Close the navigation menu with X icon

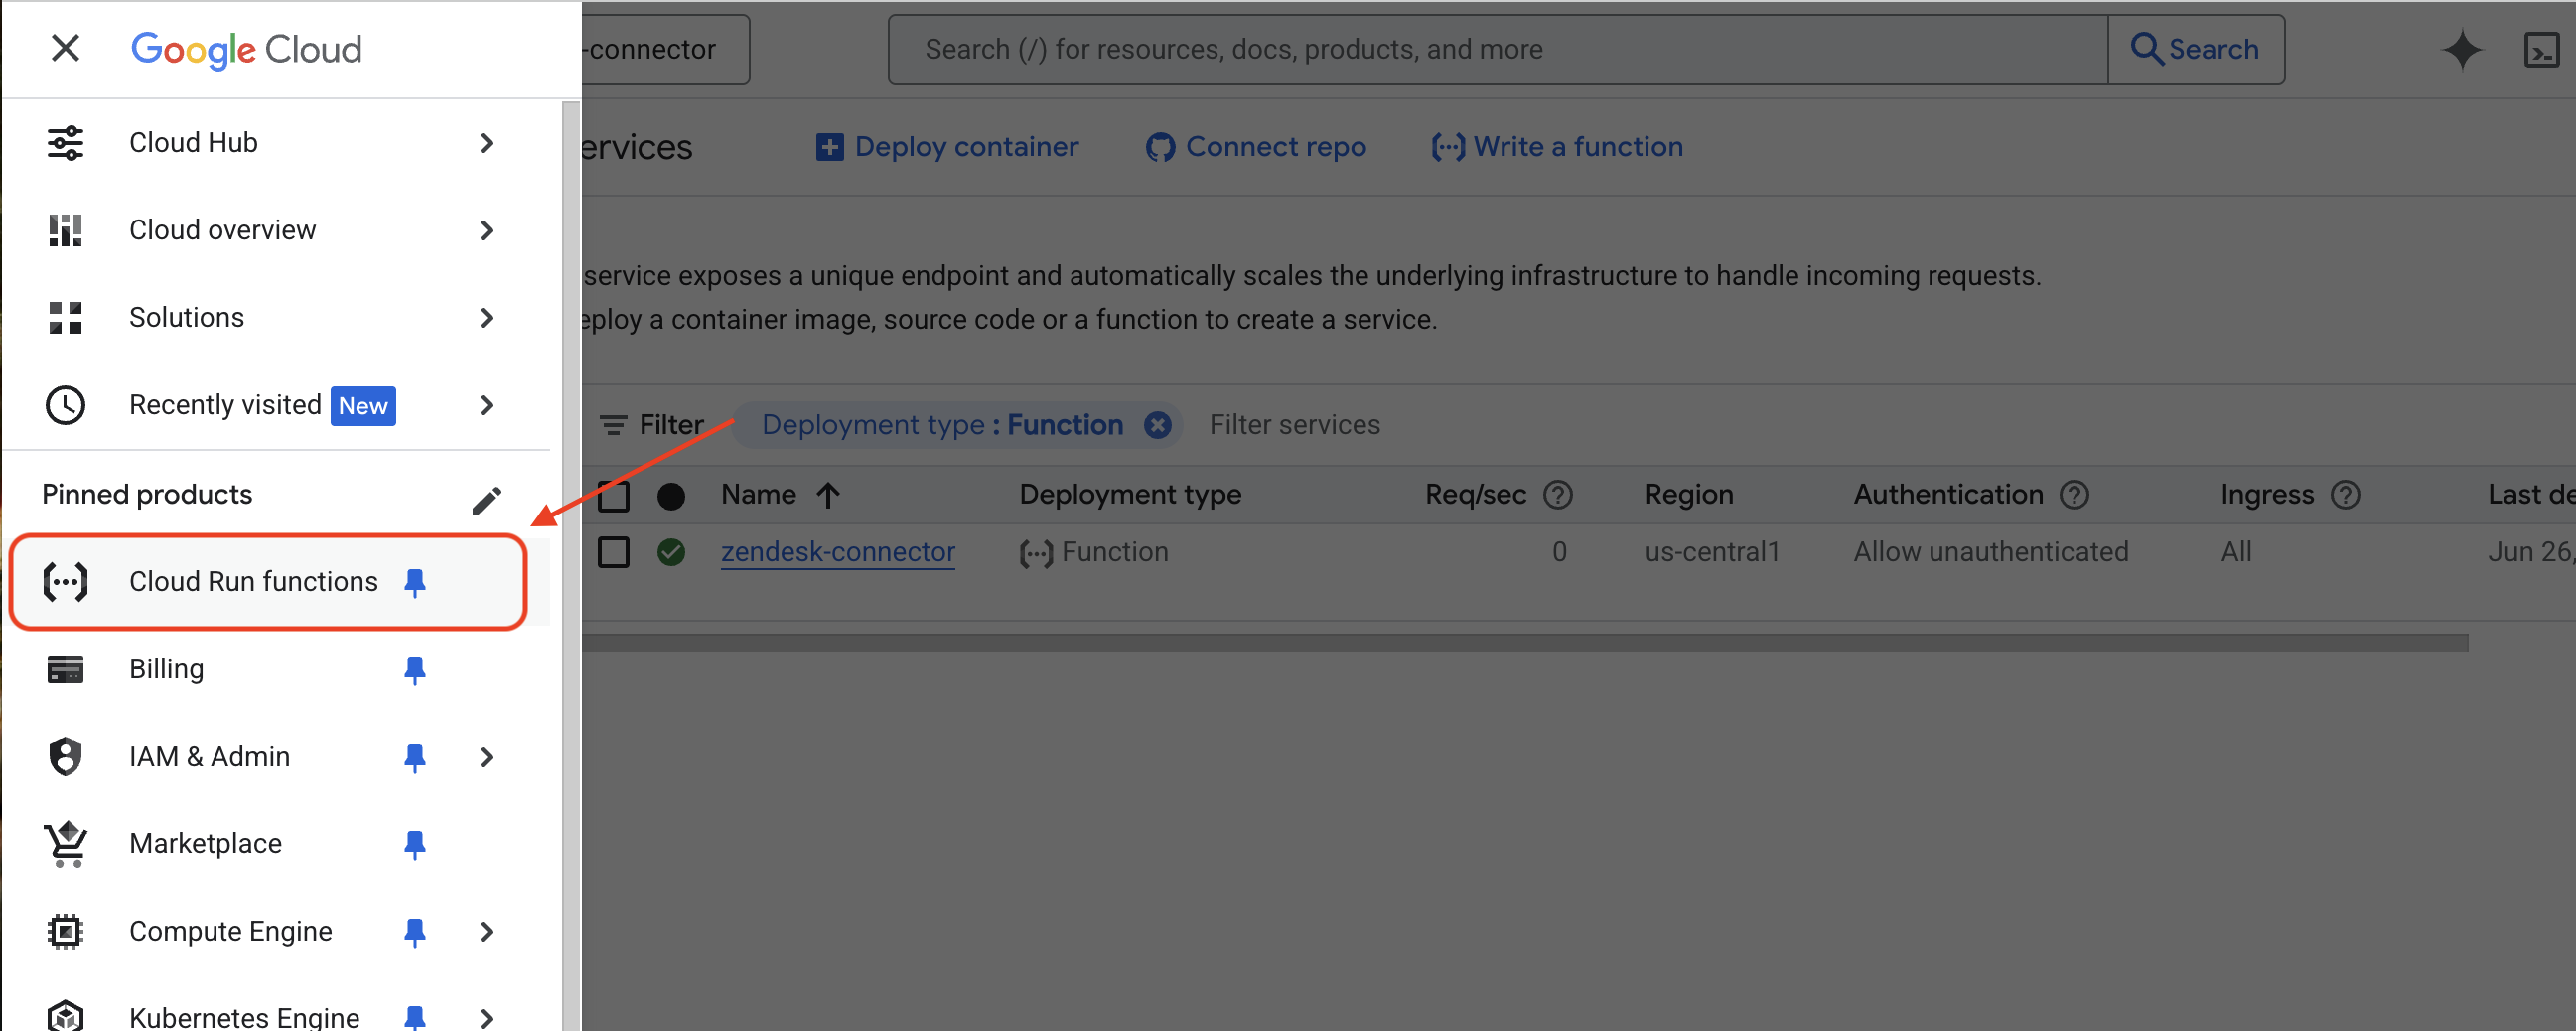pyautogui.click(x=65, y=48)
